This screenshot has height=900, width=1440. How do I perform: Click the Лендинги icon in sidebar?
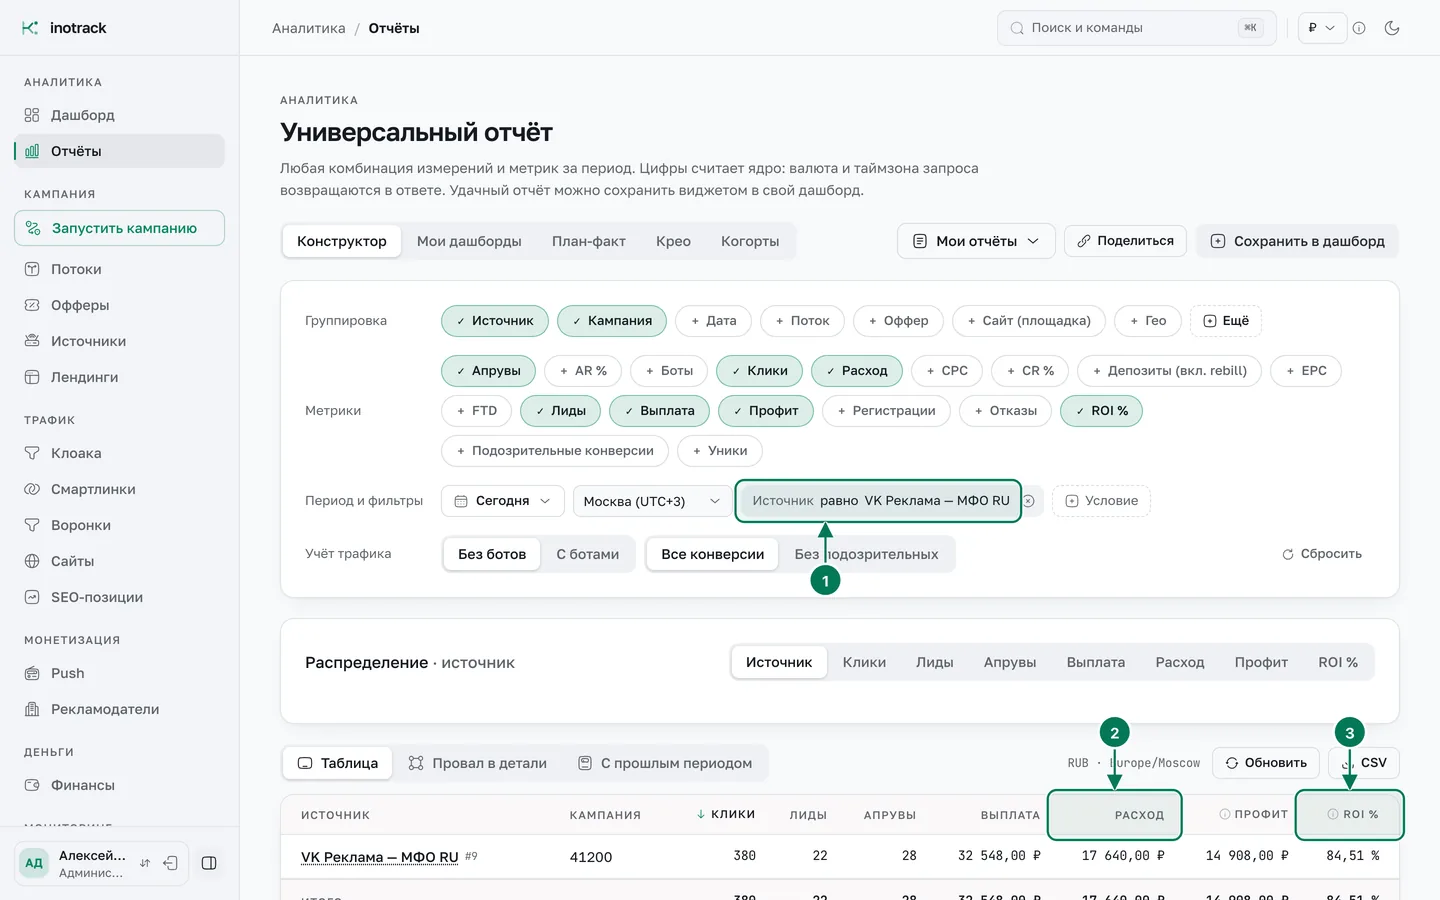click(x=32, y=377)
